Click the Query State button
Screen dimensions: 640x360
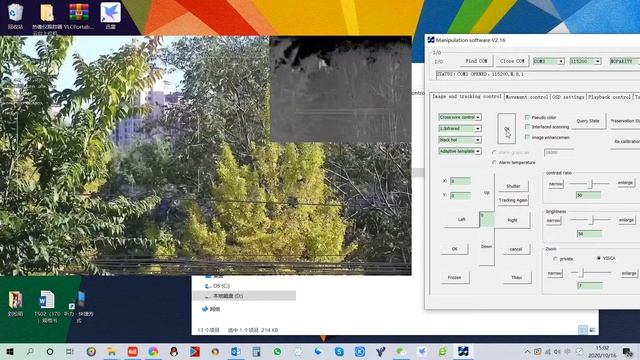click(588, 121)
